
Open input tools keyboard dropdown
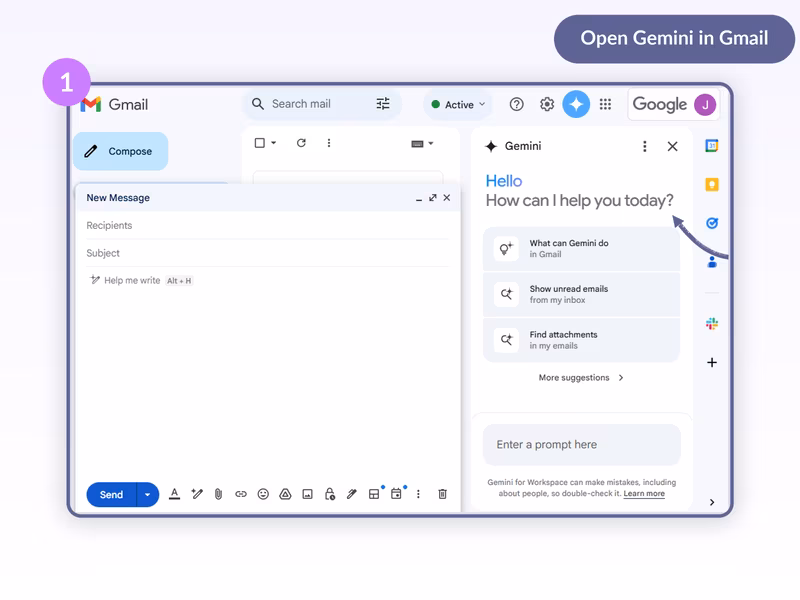(422, 143)
